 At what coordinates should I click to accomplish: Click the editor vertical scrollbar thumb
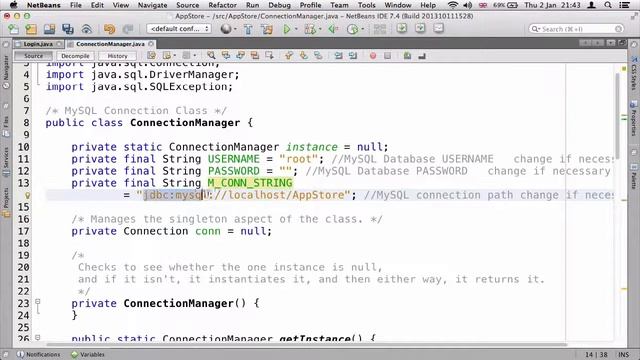[x=618, y=116]
